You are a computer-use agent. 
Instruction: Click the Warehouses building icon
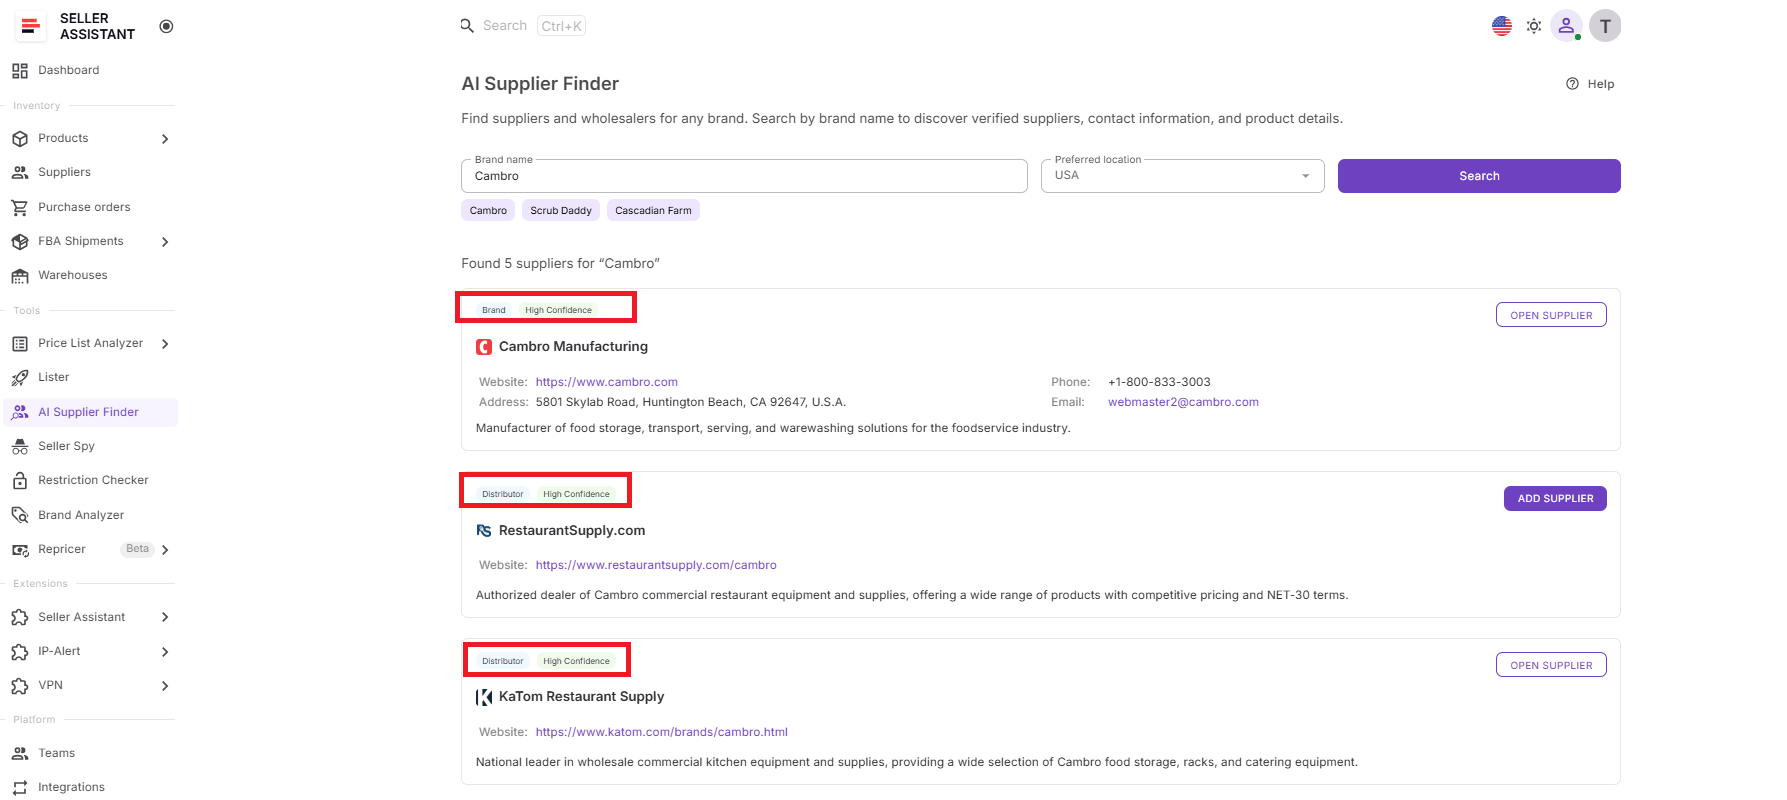click(x=20, y=276)
